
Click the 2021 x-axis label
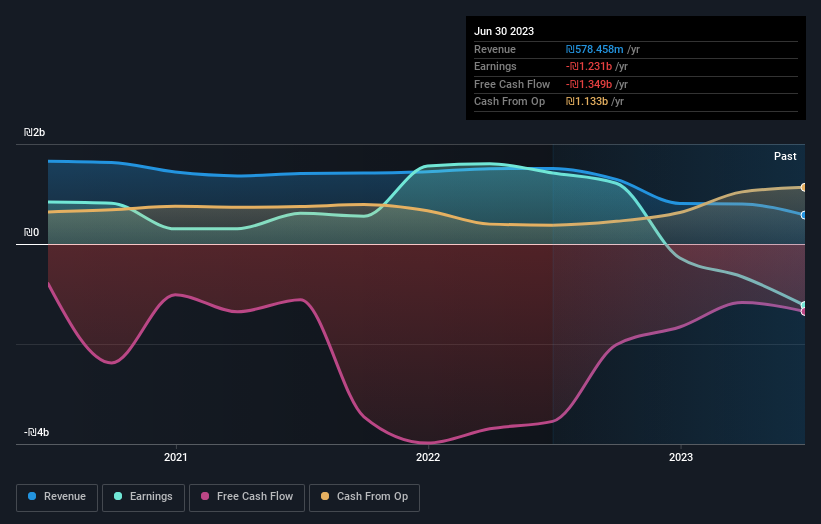(x=175, y=458)
